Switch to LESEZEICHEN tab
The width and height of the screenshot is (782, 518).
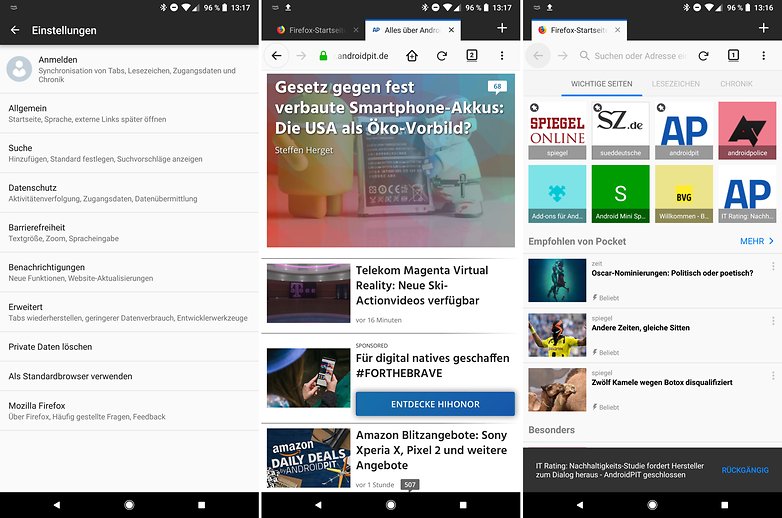(x=675, y=84)
